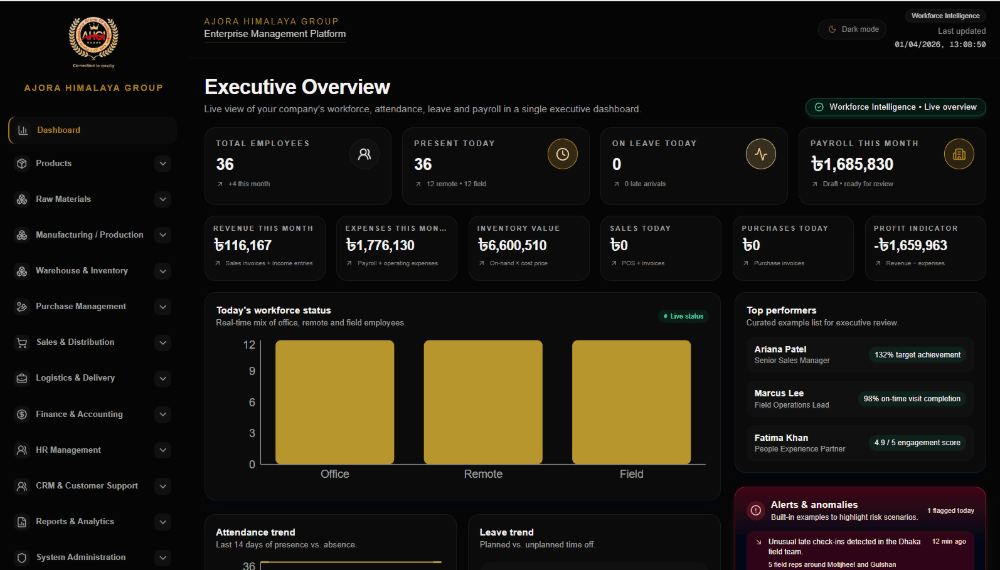Expand the Sales & Distribution chevron

(163, 342)
